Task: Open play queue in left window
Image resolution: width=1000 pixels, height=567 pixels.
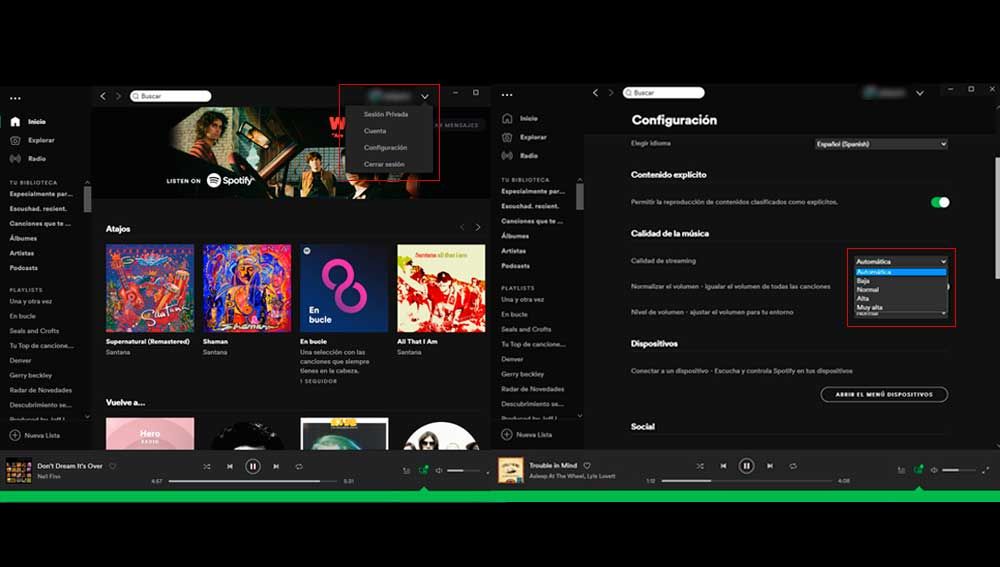Action: coord(406,471)
